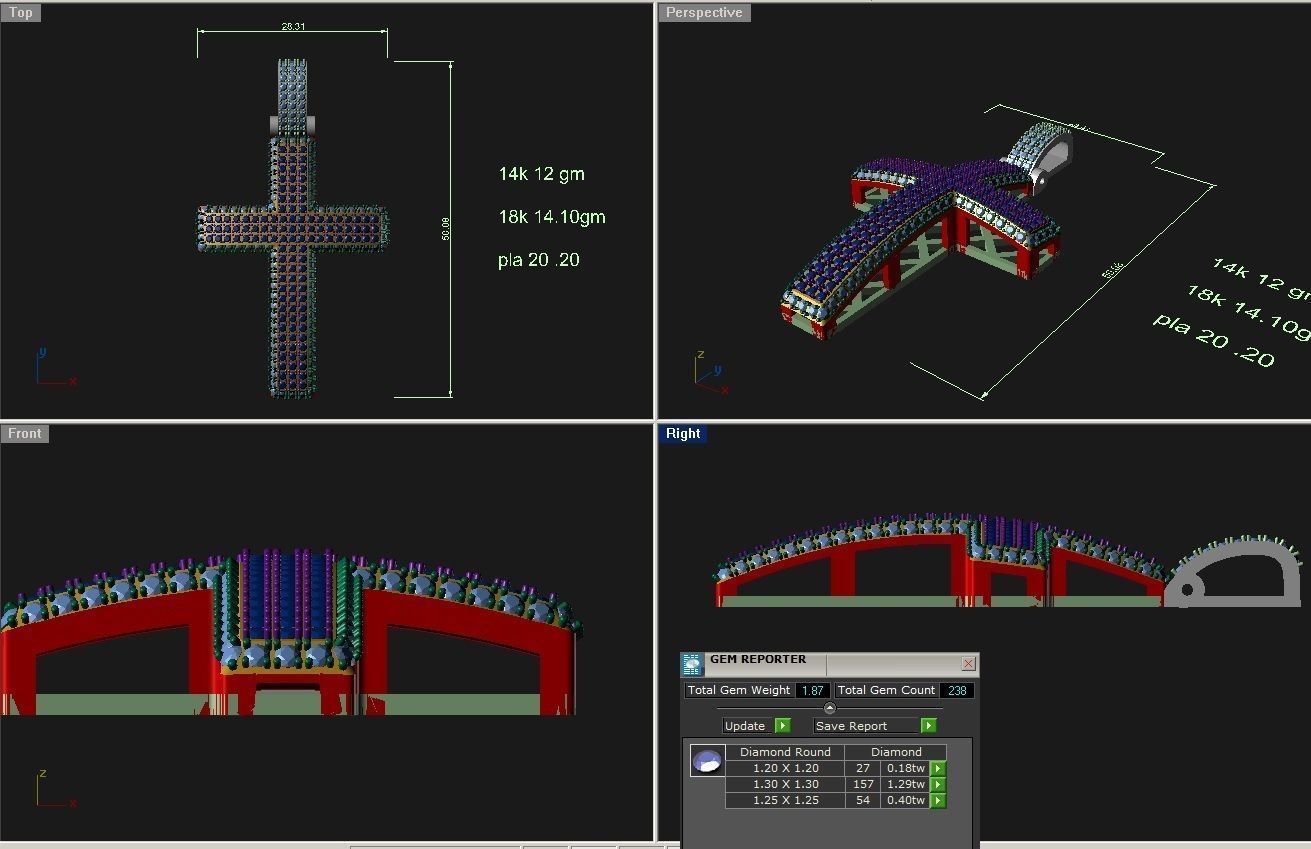Click the round diamond gem thumbnail
The width and height of the screenshot is (1311, 849).
click(708, 761)
